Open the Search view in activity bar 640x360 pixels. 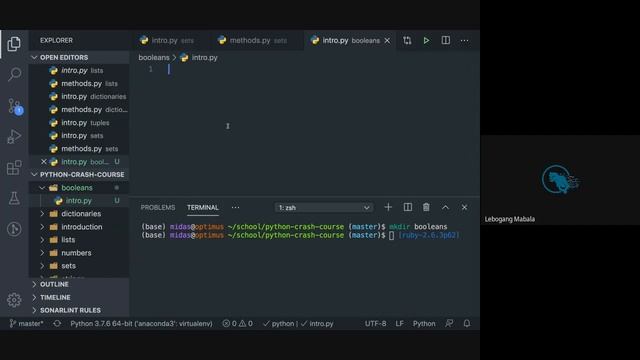(14, 74)
